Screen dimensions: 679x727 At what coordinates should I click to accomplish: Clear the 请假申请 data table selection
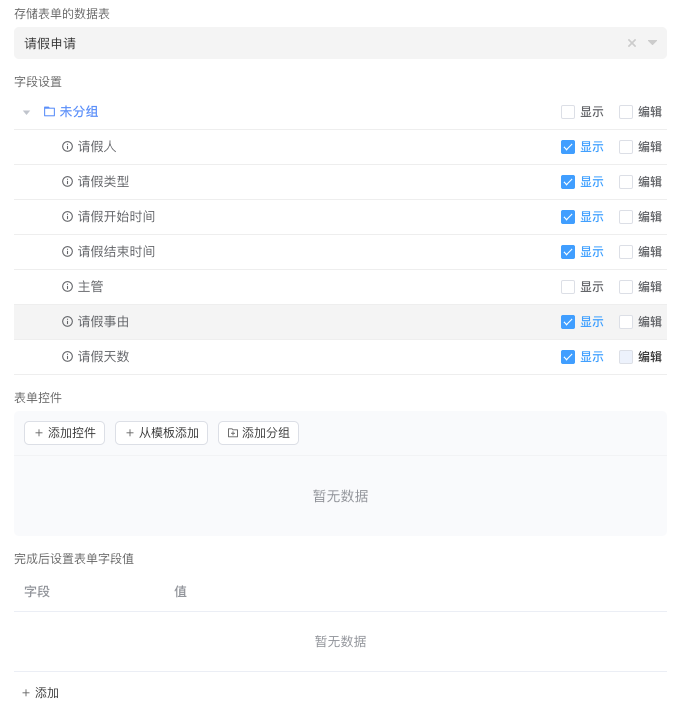[x=631, y=43]
